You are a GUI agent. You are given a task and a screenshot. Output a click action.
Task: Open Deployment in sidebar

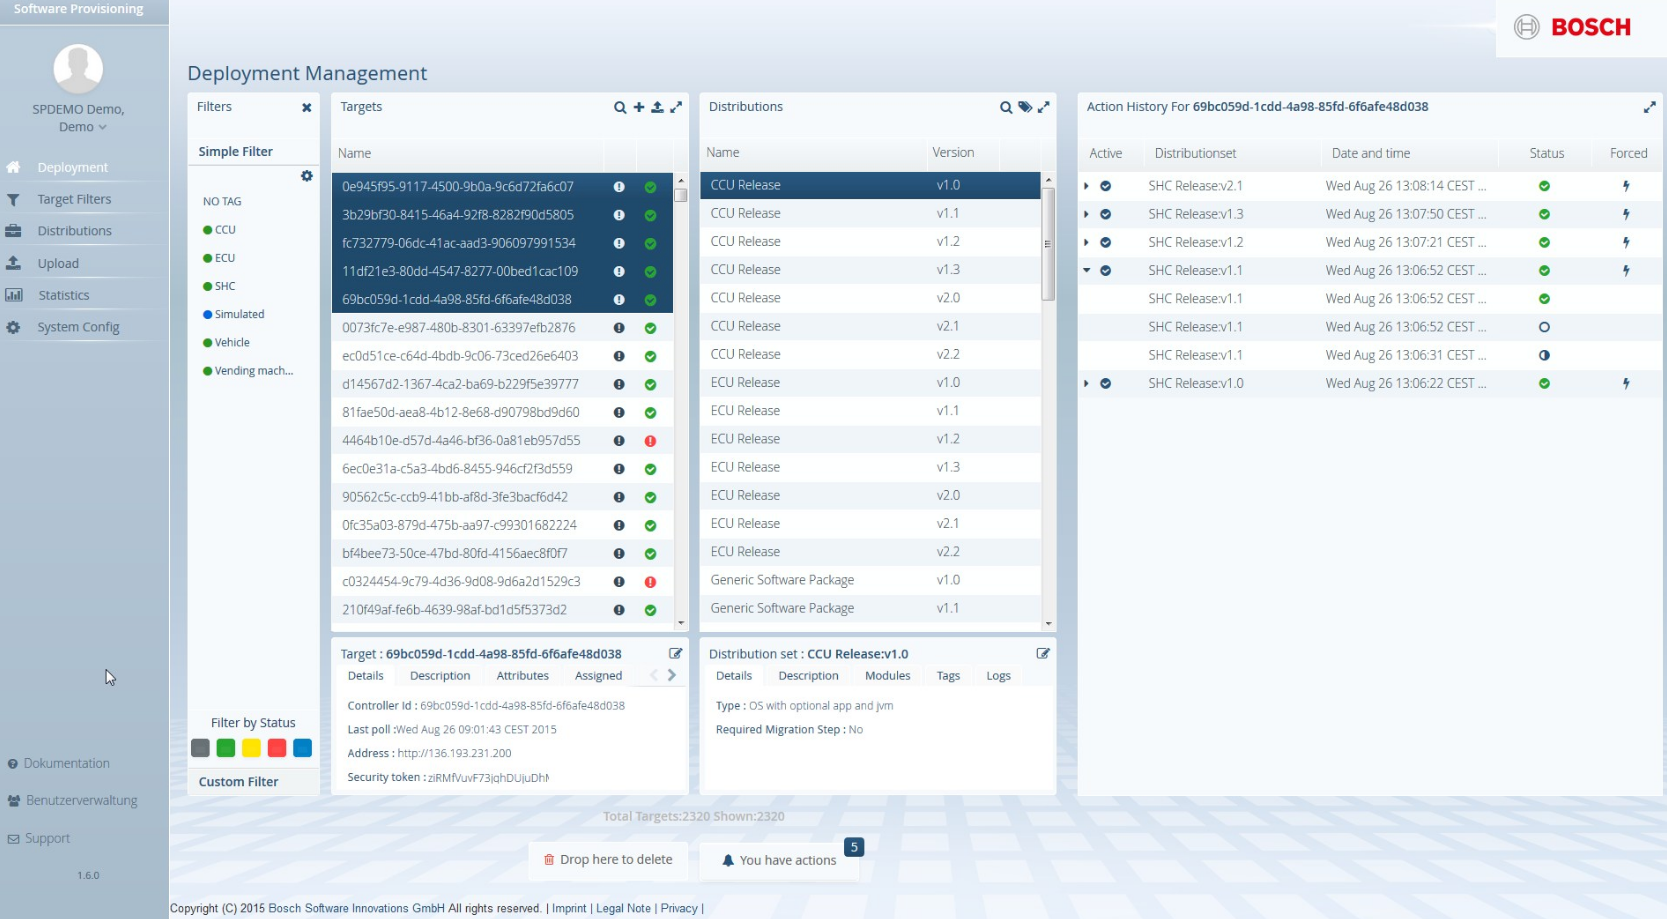pos(72,168)
